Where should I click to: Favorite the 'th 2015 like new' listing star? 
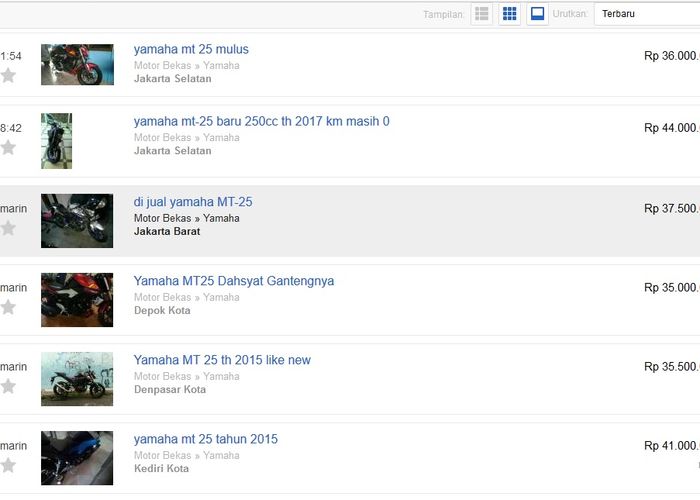[x=8, y=386]
